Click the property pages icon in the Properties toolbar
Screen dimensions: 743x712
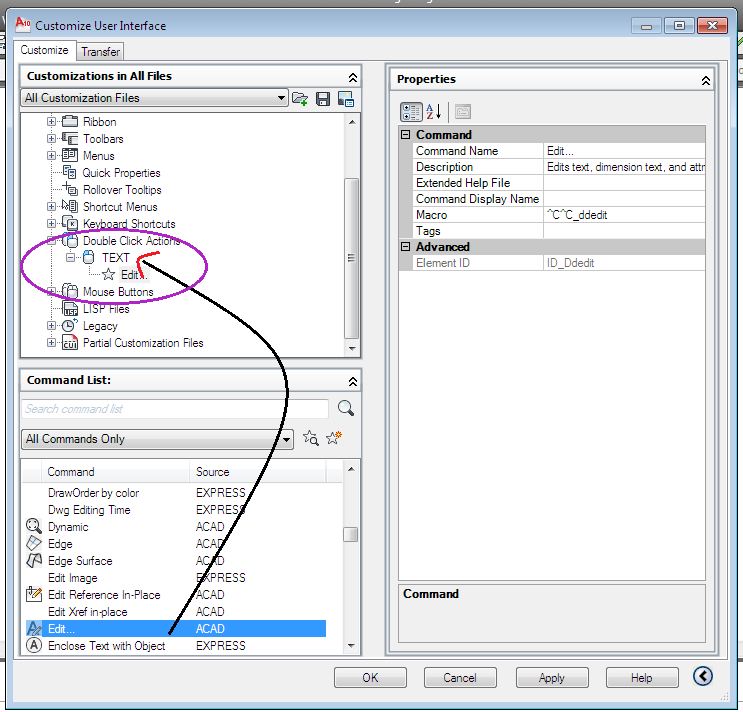[x=463, y=112]
